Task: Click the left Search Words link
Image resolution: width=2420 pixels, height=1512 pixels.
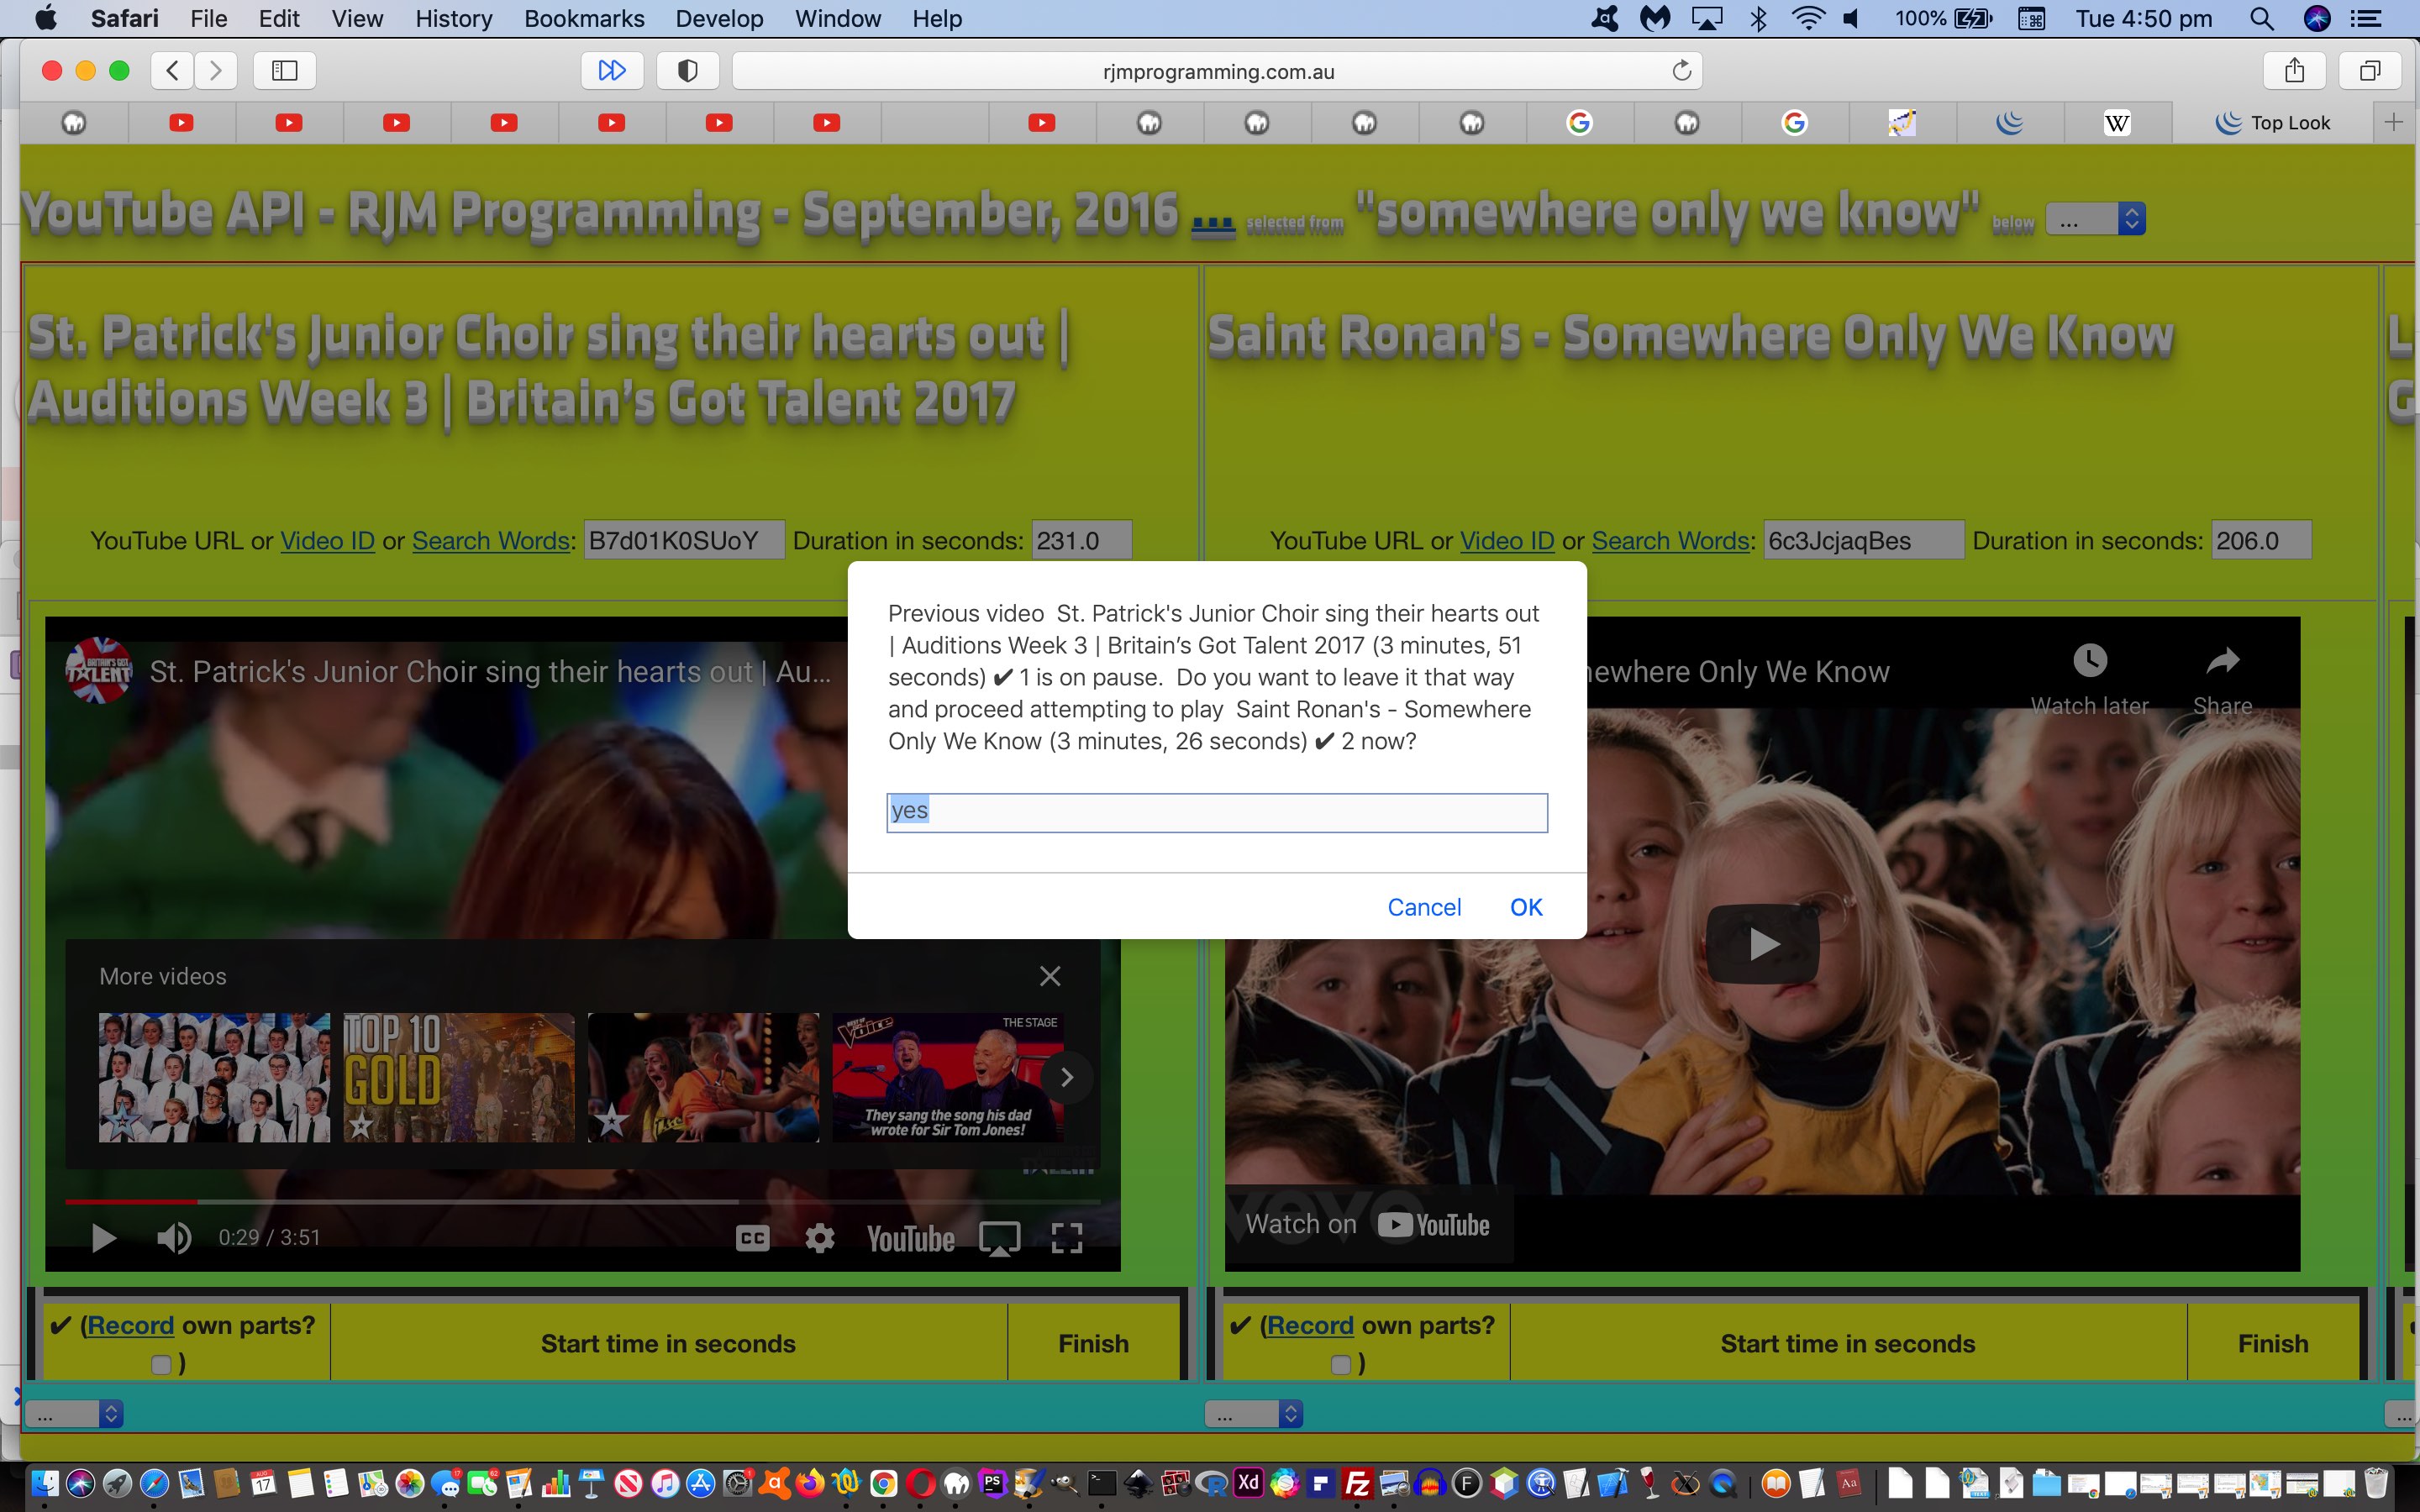Action: [490, 541]
